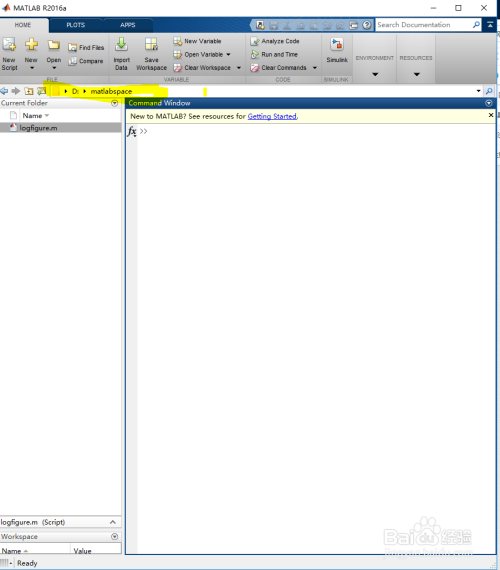The height and width of the screenshot is (570, 500).
Task: Go up one folder level
Action: [29, 91]
